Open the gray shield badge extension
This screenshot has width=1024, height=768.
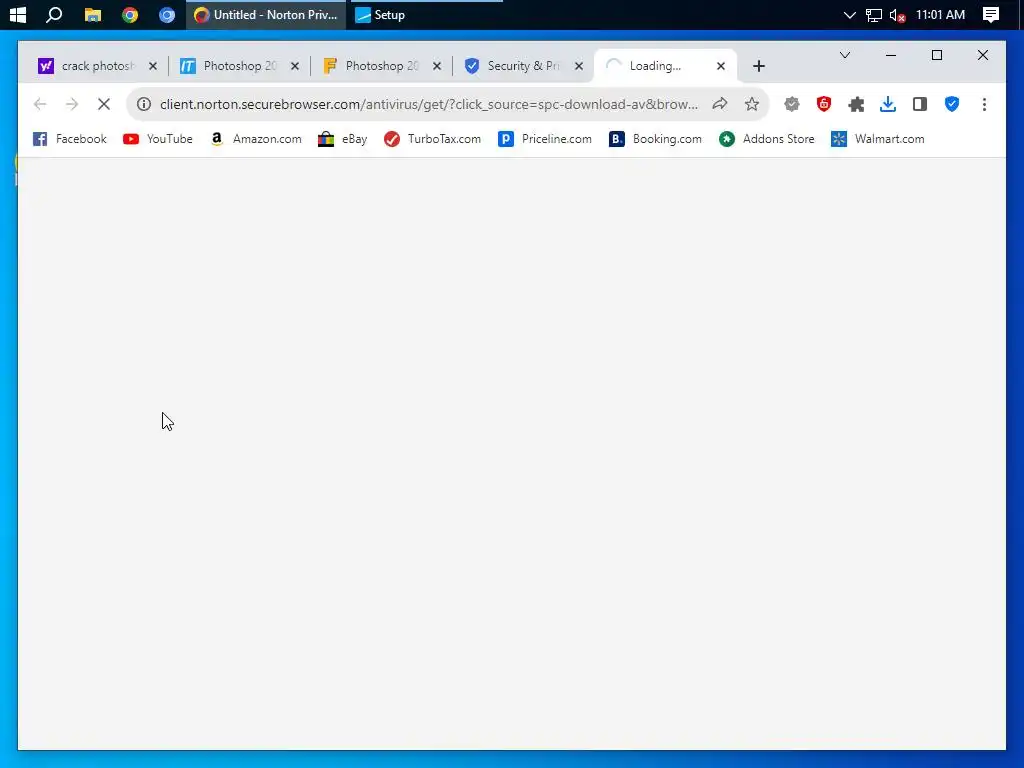792,104
